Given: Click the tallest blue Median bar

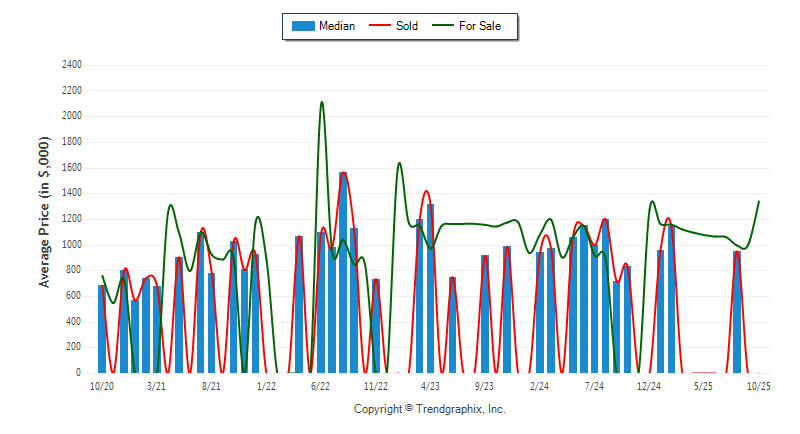Looking at the screenshot, I should pyautogui.click(x=343, y=272).
